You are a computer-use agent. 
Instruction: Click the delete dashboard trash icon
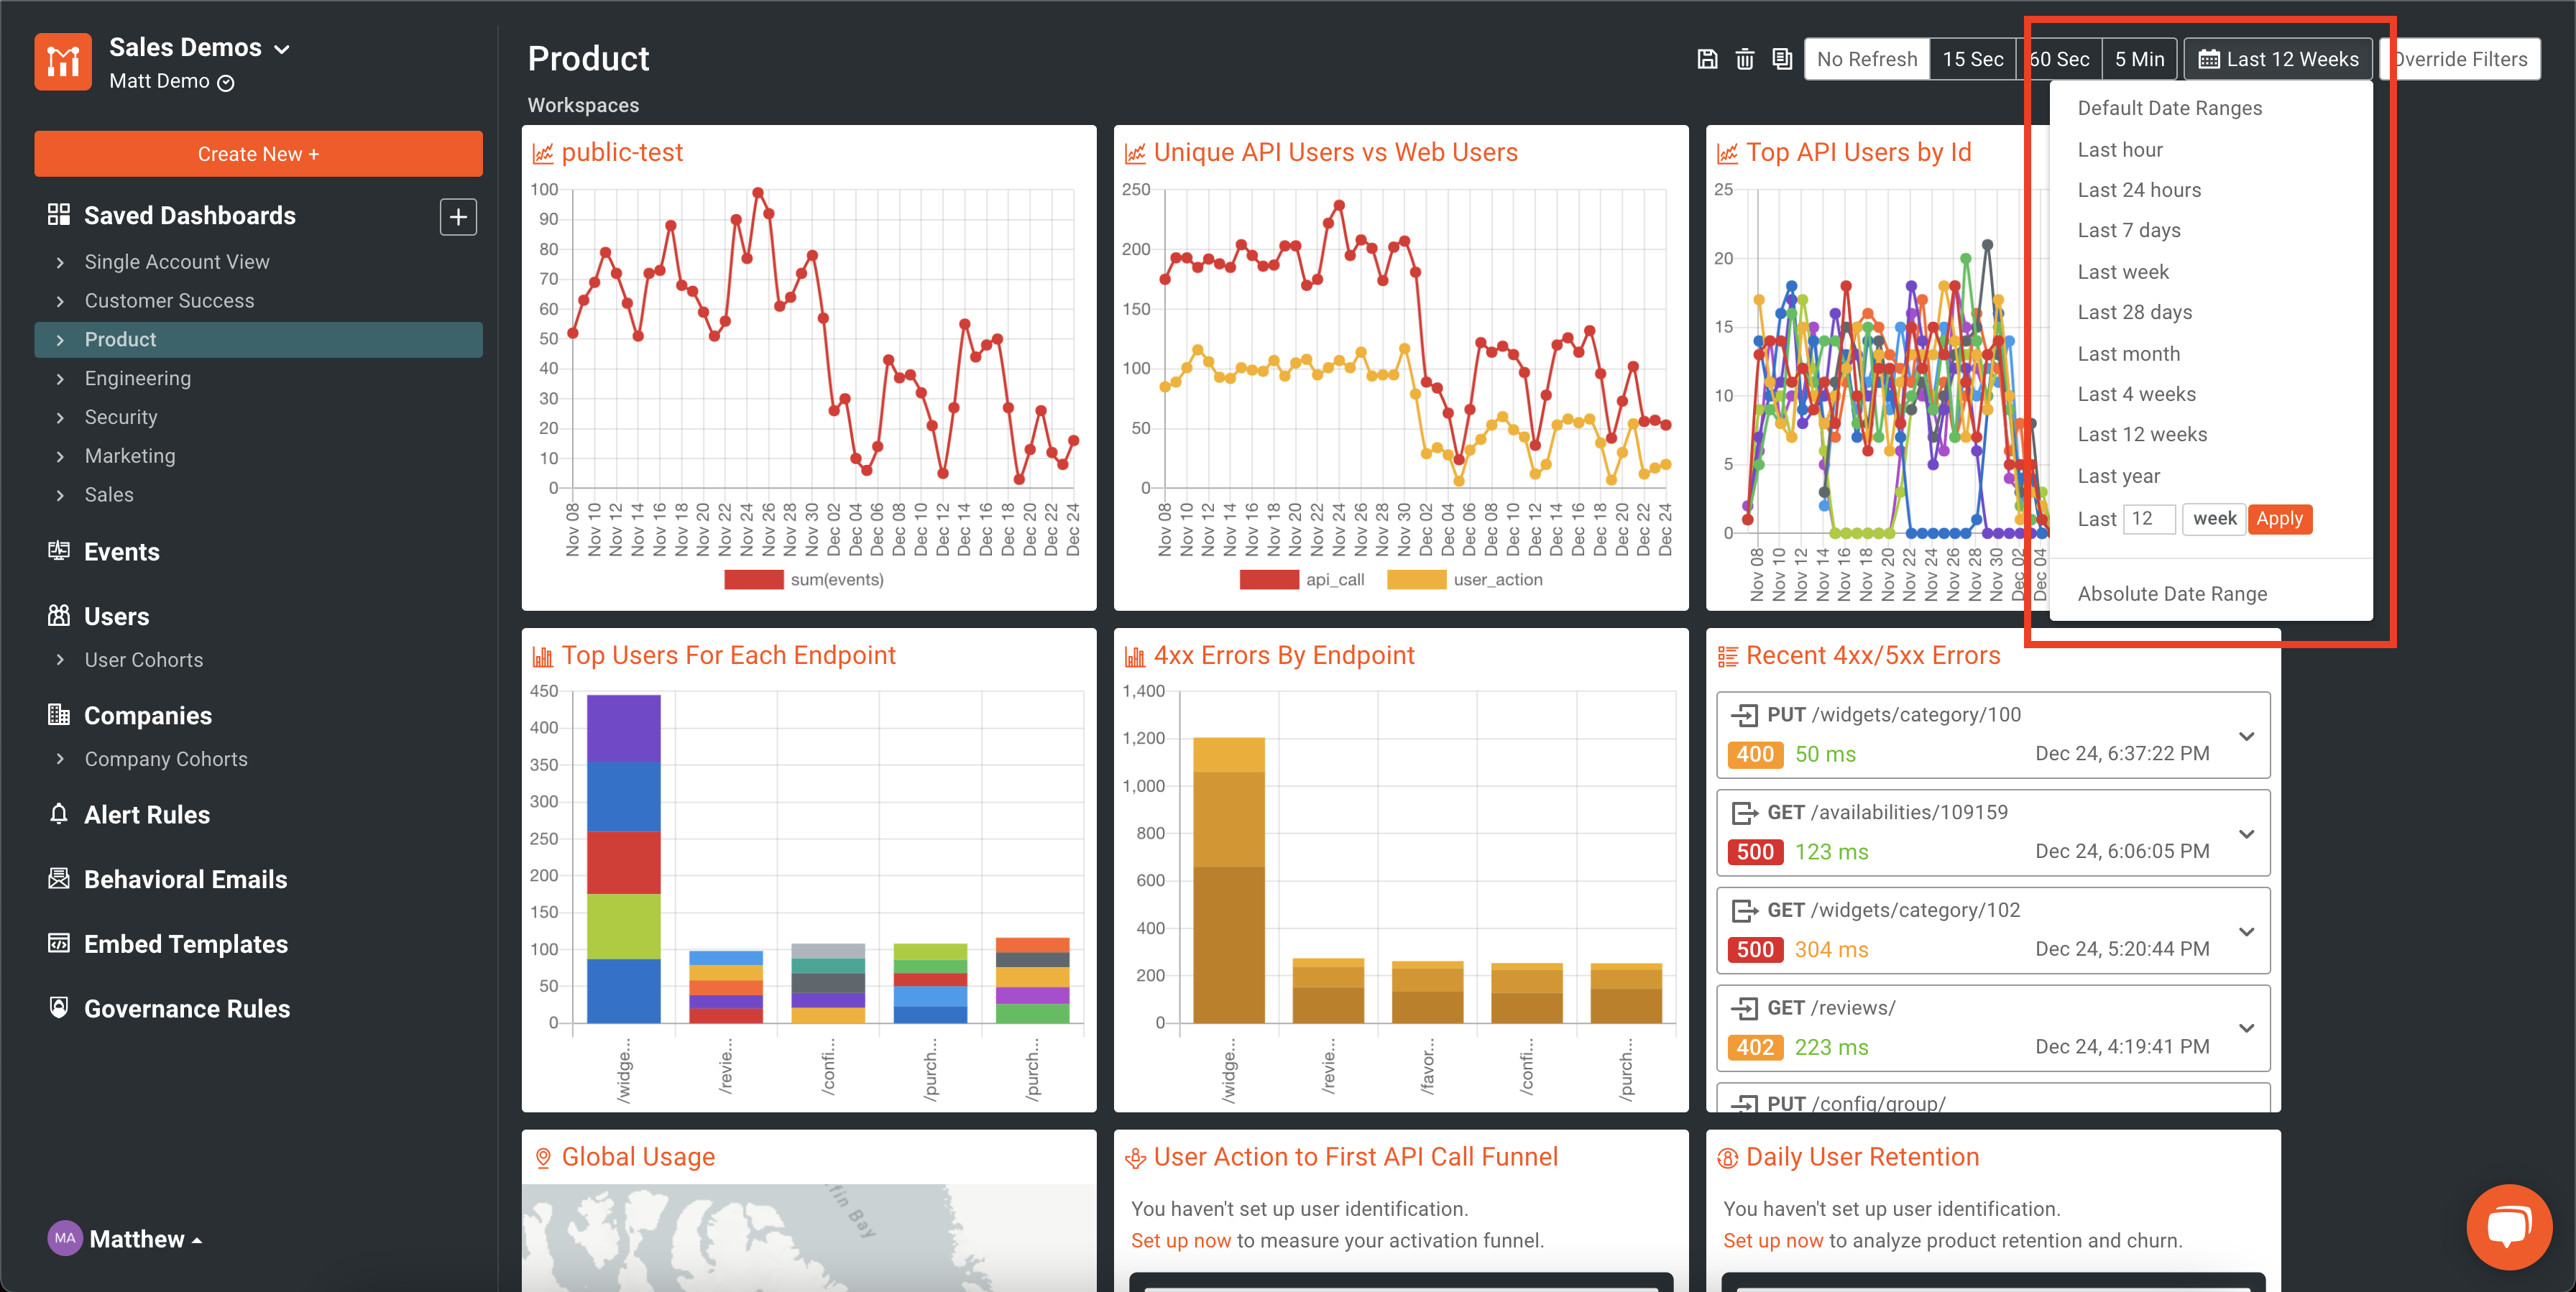[1745, 58]
